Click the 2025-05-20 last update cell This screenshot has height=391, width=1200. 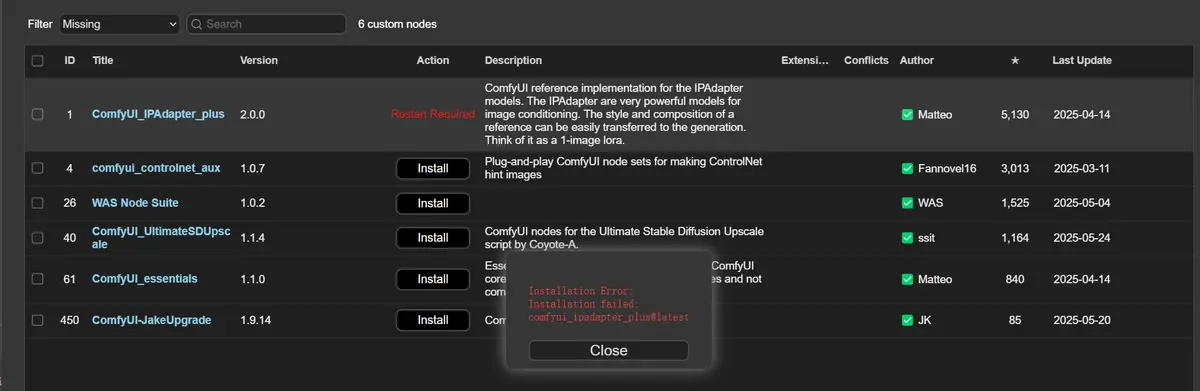click(x=1082, y=320)
